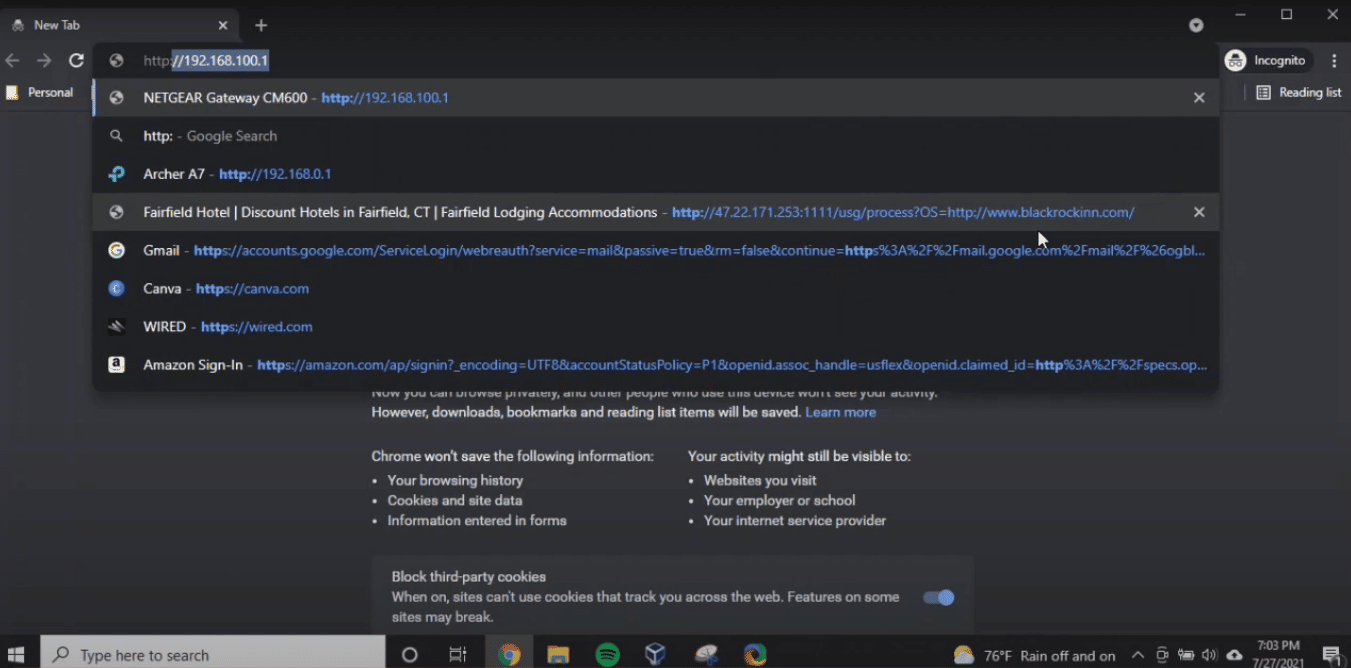Remove the Fairfield Hotel suggestion

click(1199, 212)
